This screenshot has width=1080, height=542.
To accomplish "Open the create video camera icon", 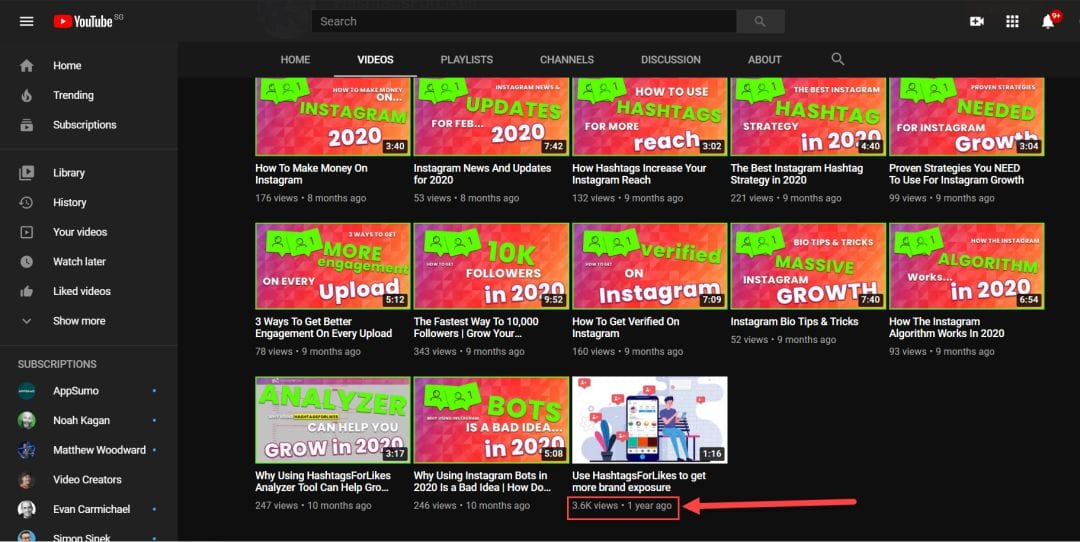I will (x=977, y=21).
